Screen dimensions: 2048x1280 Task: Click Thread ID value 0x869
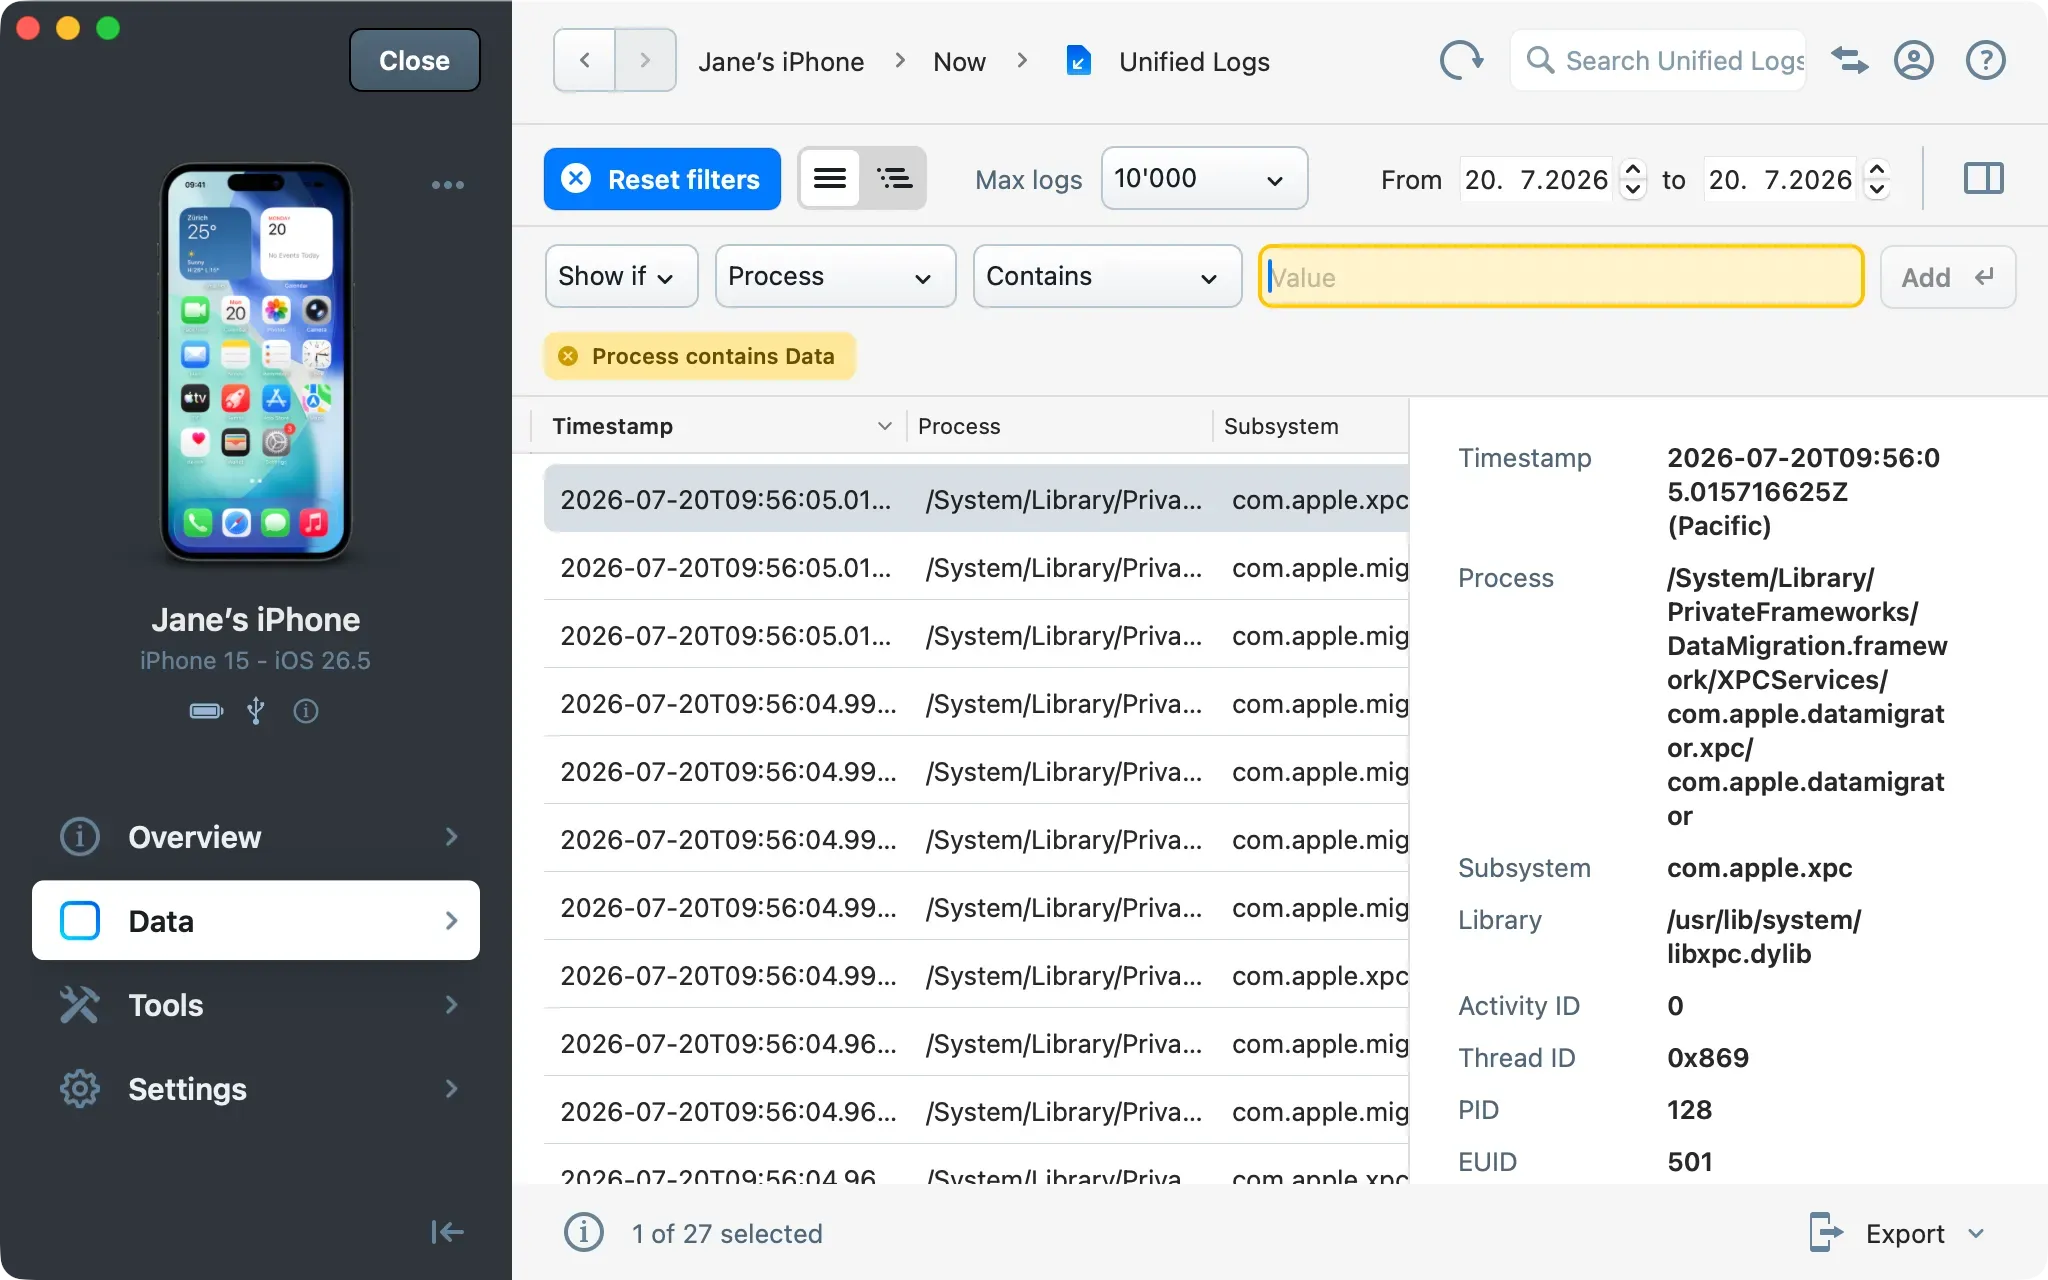[x=1708, y=1058]
